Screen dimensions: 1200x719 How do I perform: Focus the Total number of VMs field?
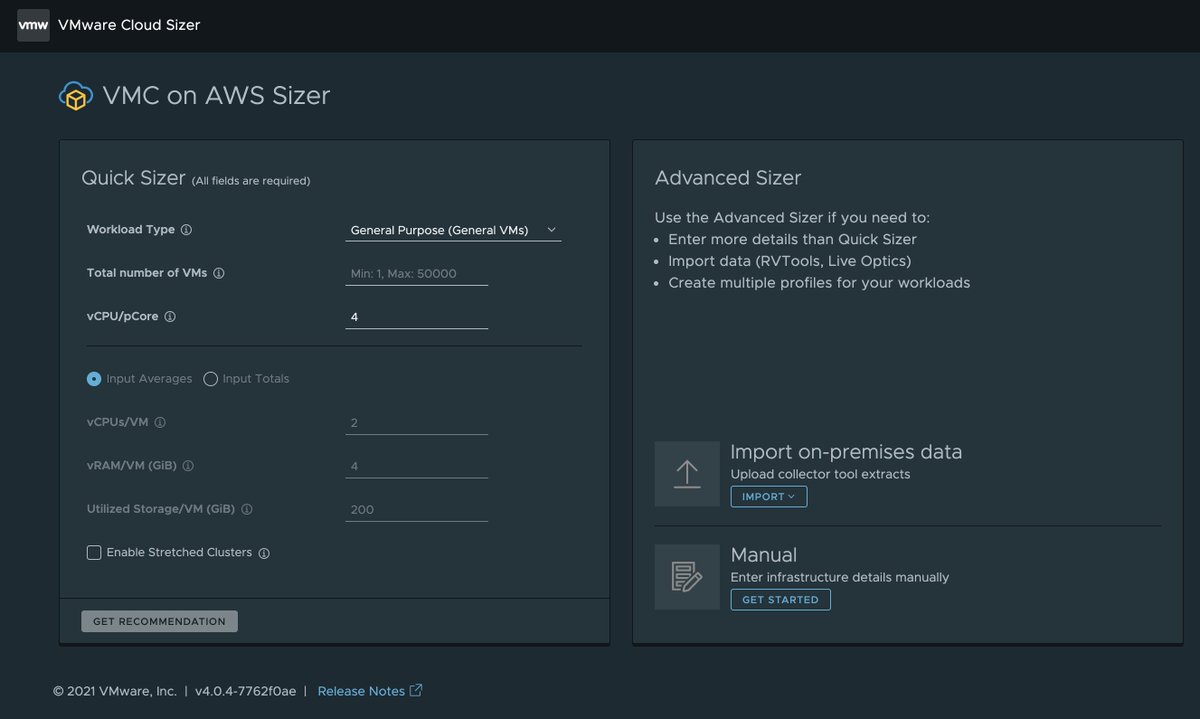[417, 273]
